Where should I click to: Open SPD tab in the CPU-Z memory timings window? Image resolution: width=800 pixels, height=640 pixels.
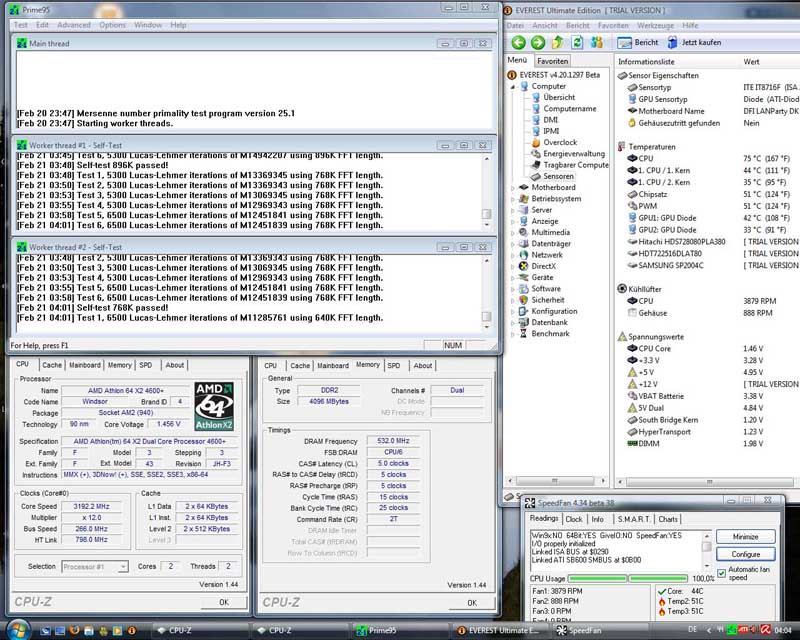pos(393,365)
